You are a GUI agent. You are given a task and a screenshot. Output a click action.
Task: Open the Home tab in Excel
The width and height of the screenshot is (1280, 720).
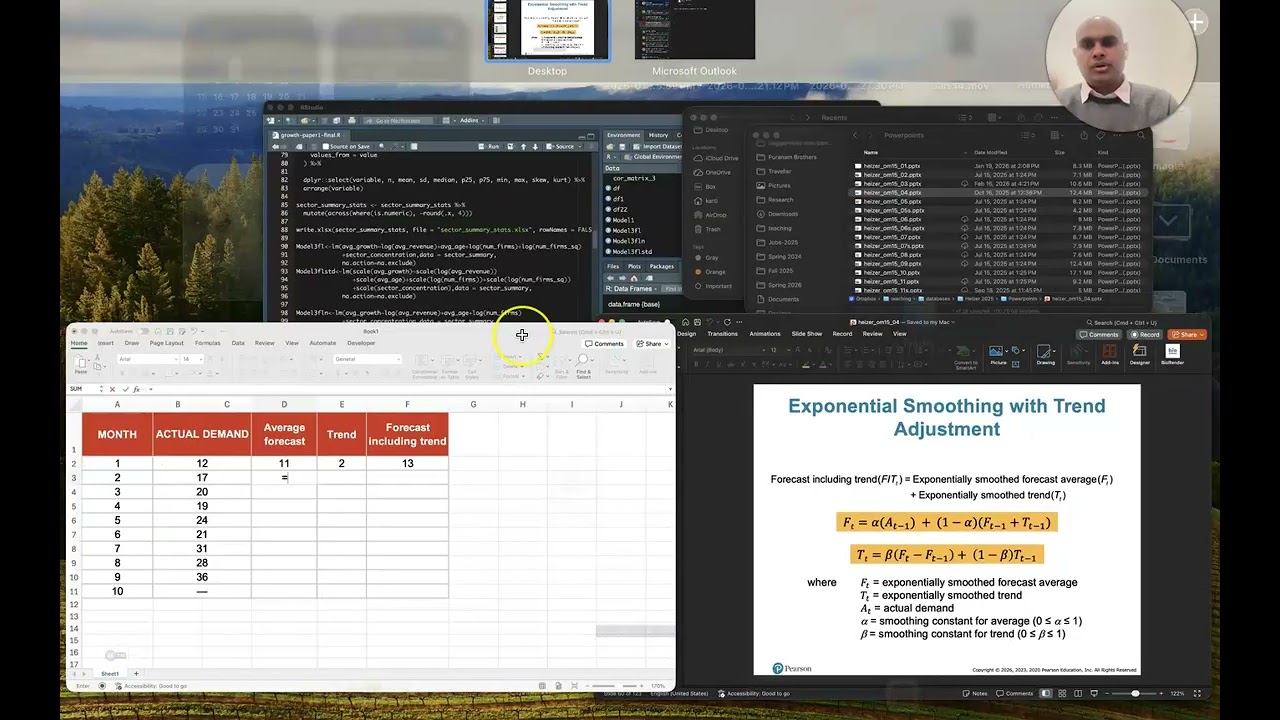79,343
